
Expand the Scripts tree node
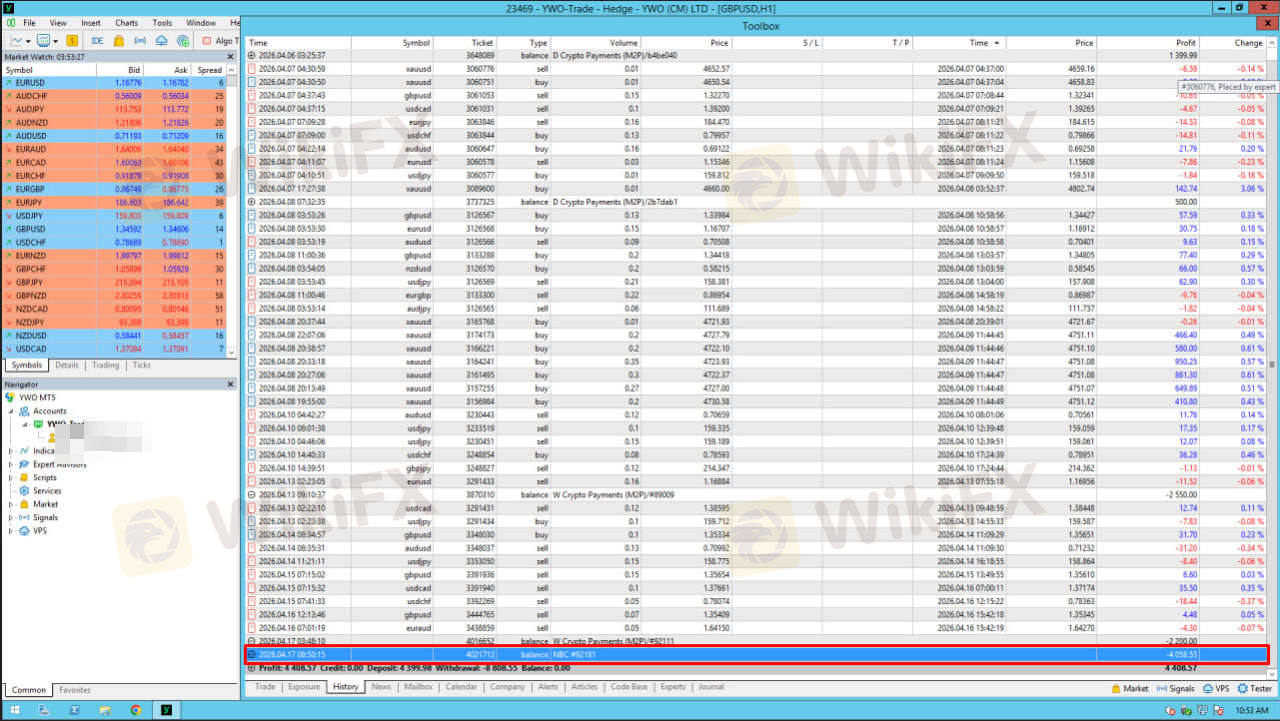pos(11,477)
